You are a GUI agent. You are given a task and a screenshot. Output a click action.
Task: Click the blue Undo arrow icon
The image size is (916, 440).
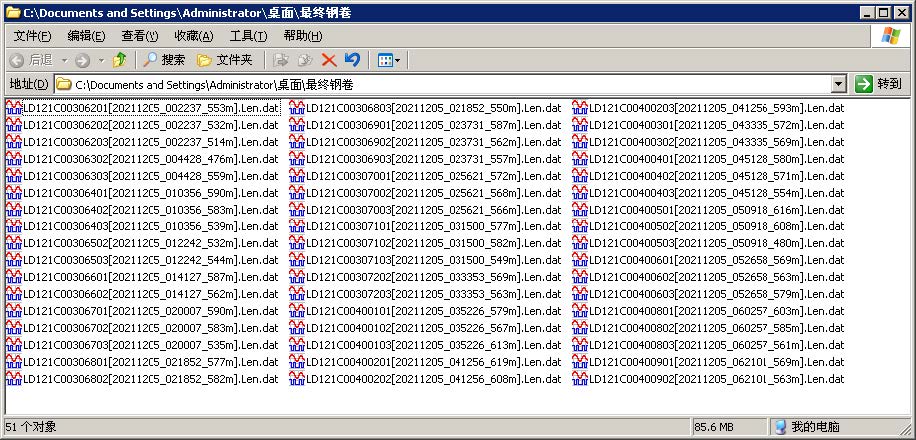[x=352, y=60]
